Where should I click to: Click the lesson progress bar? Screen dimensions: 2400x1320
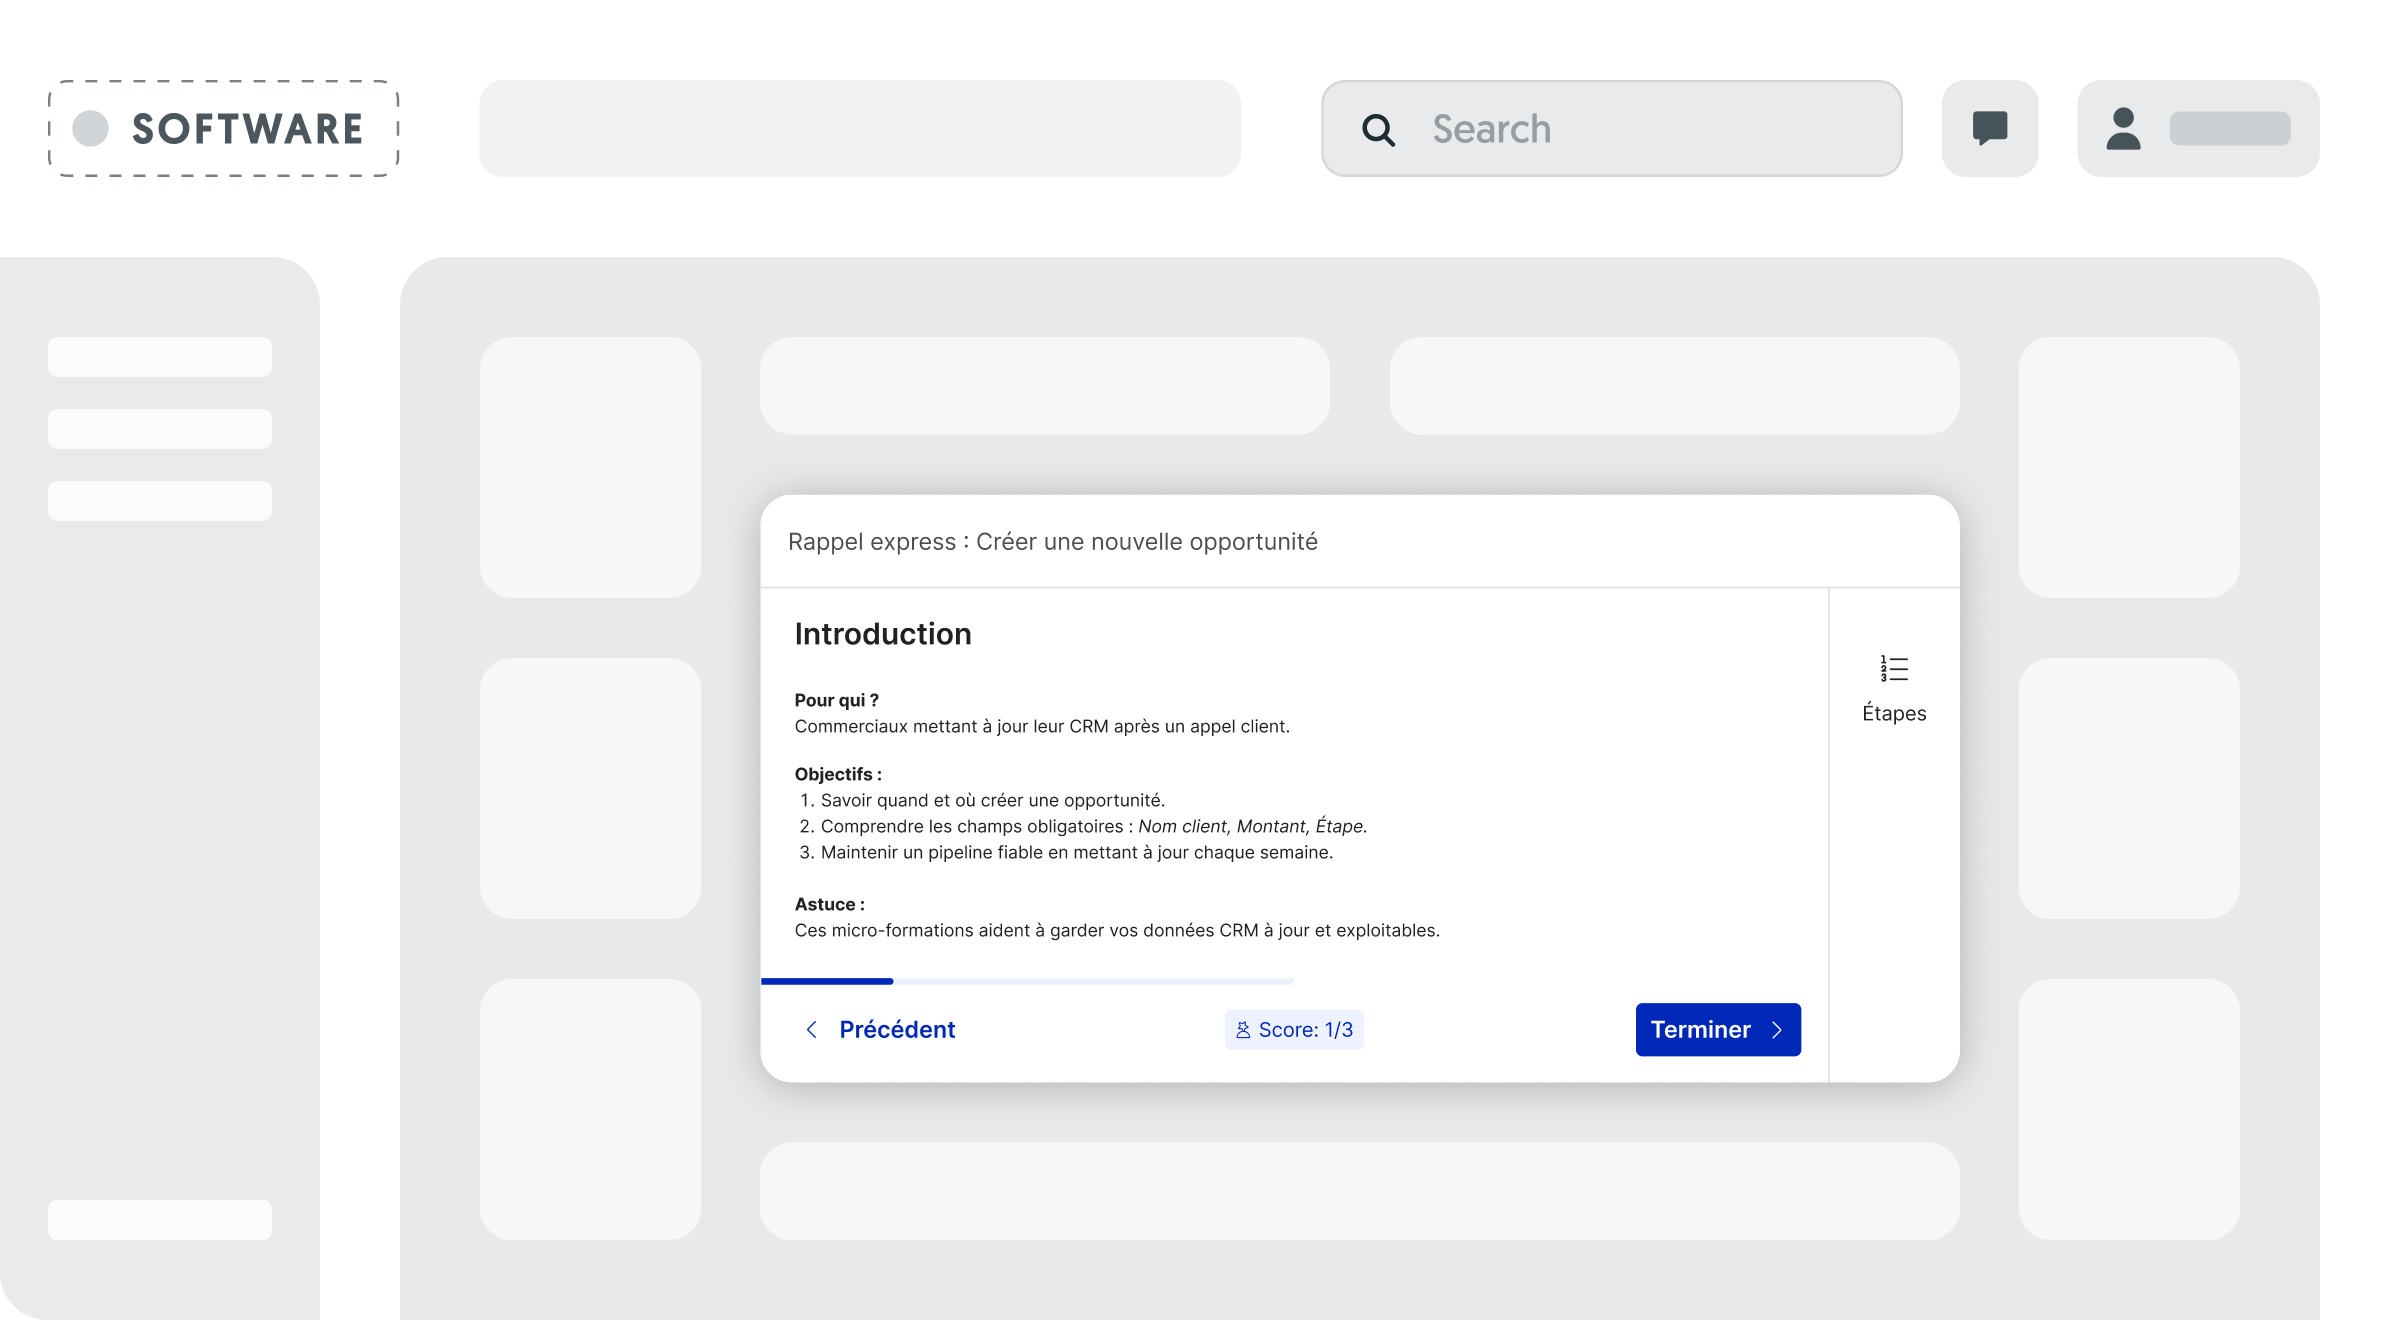click(1027, 981)
